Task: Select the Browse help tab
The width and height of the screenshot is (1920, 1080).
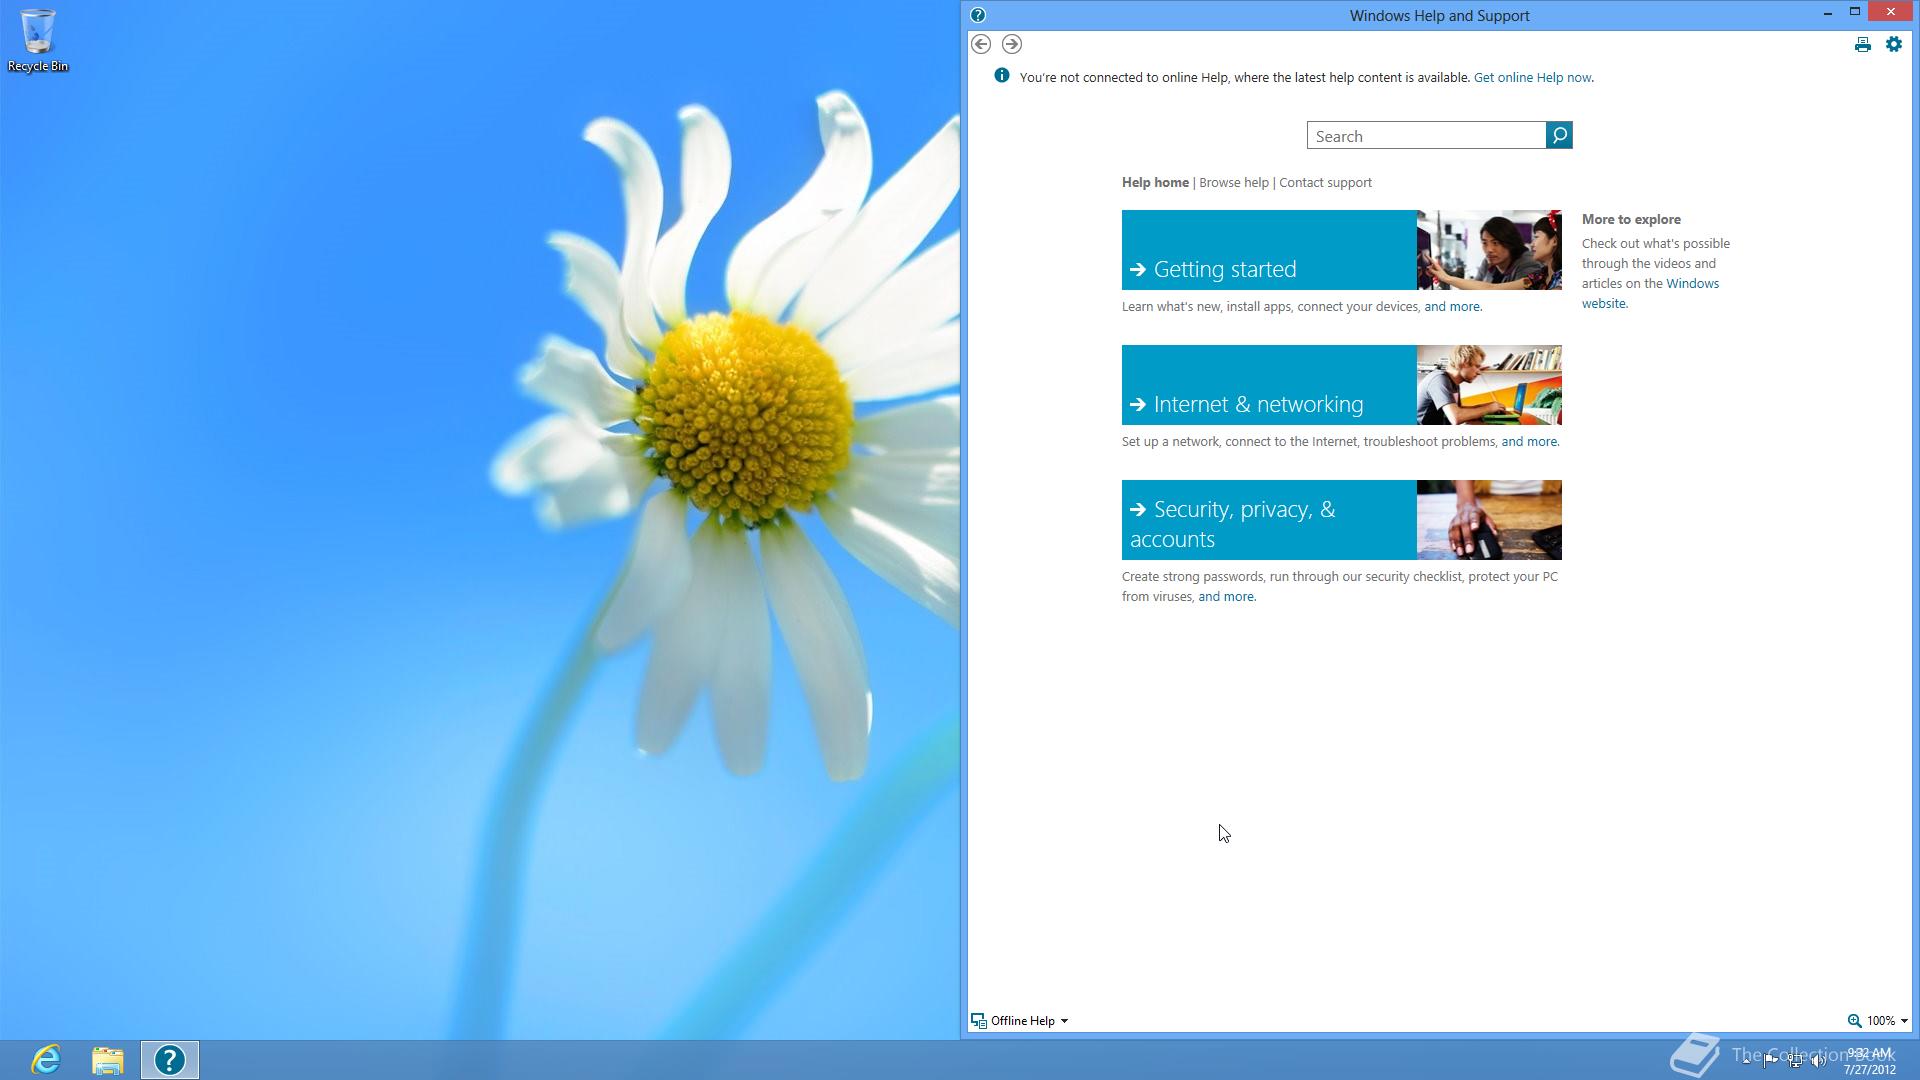Action: (x=1233, y=182)
